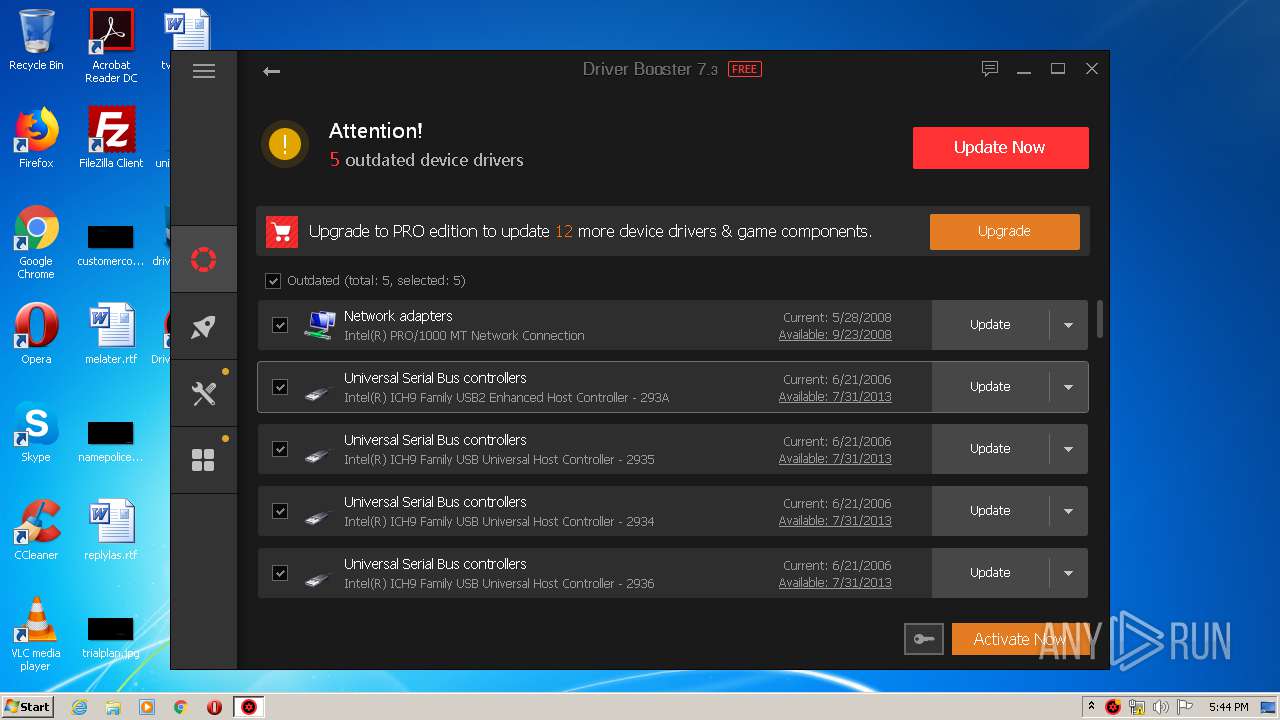Open CCleaner desktop shortcut

[36, 530]
